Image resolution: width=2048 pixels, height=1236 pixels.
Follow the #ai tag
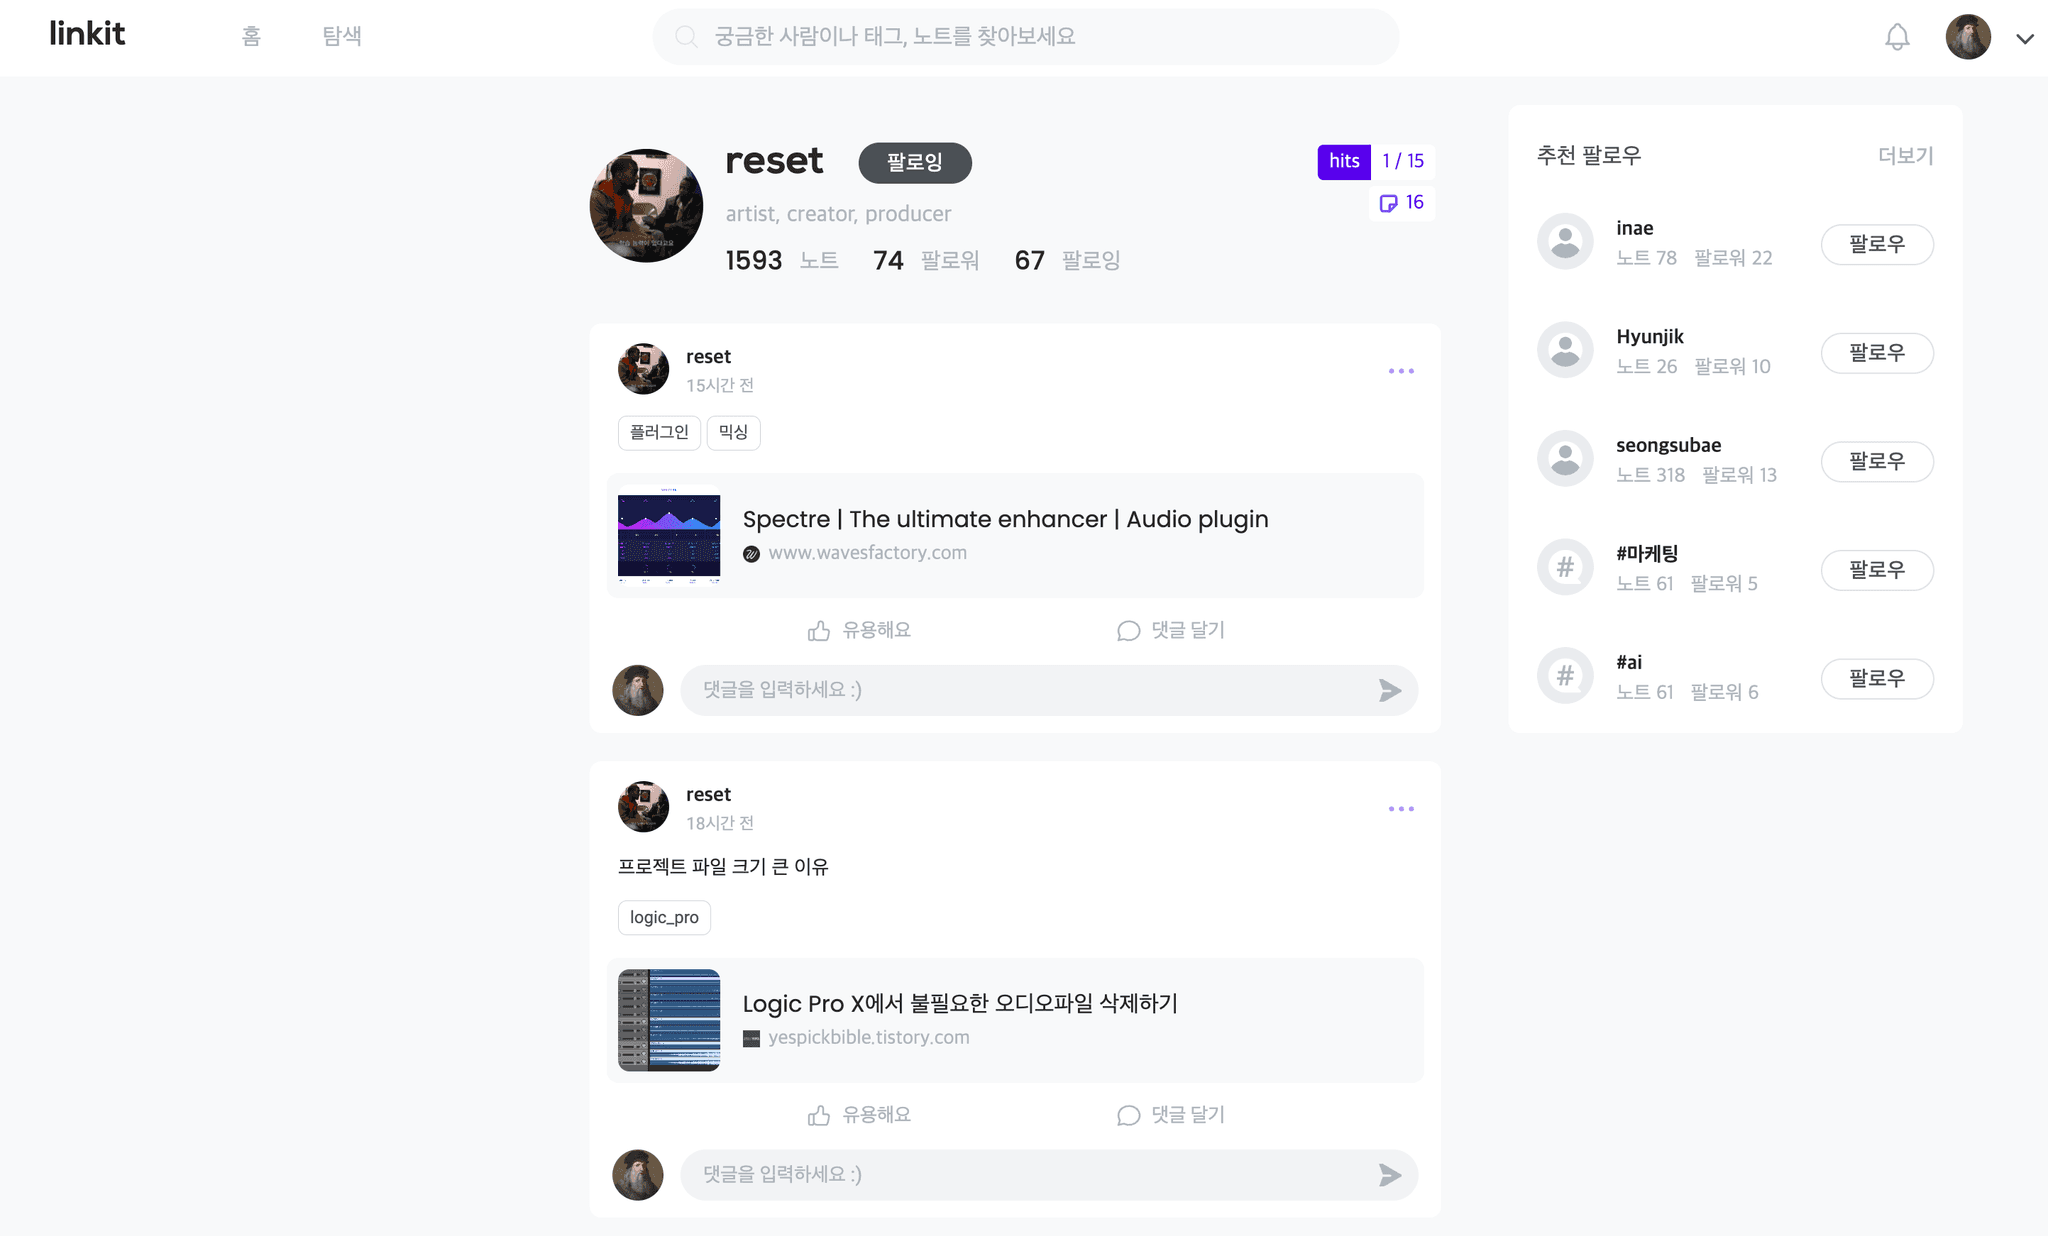tap(1877, 678)
